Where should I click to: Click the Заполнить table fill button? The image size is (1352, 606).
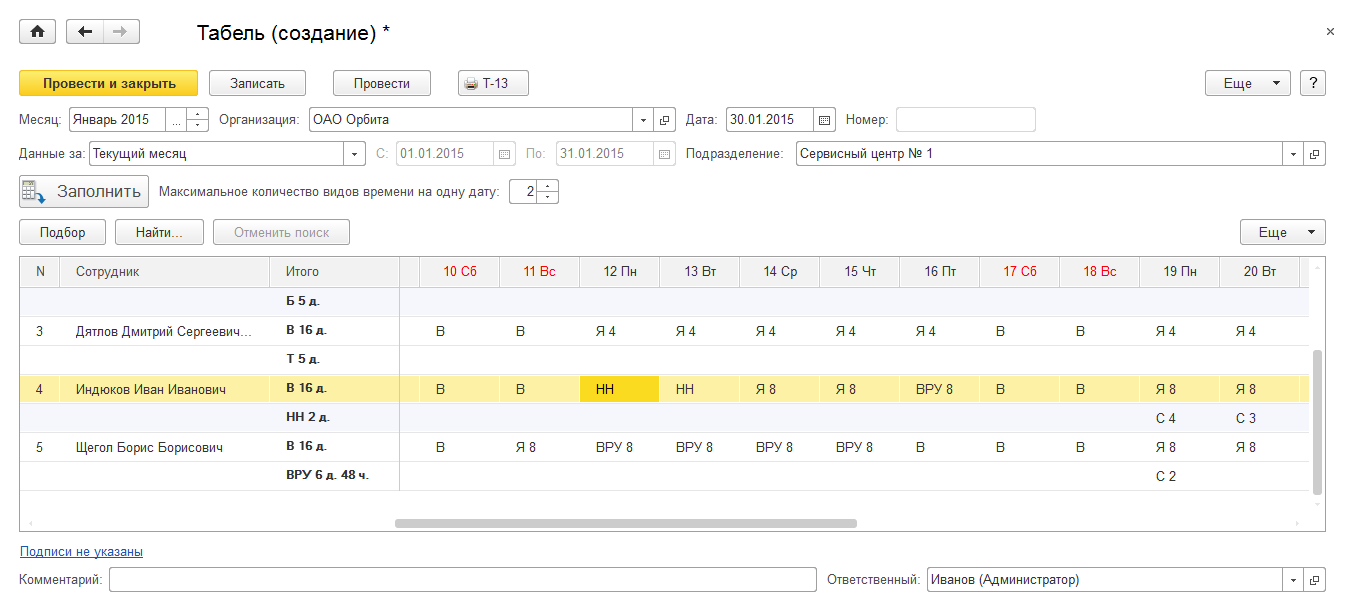84,191
